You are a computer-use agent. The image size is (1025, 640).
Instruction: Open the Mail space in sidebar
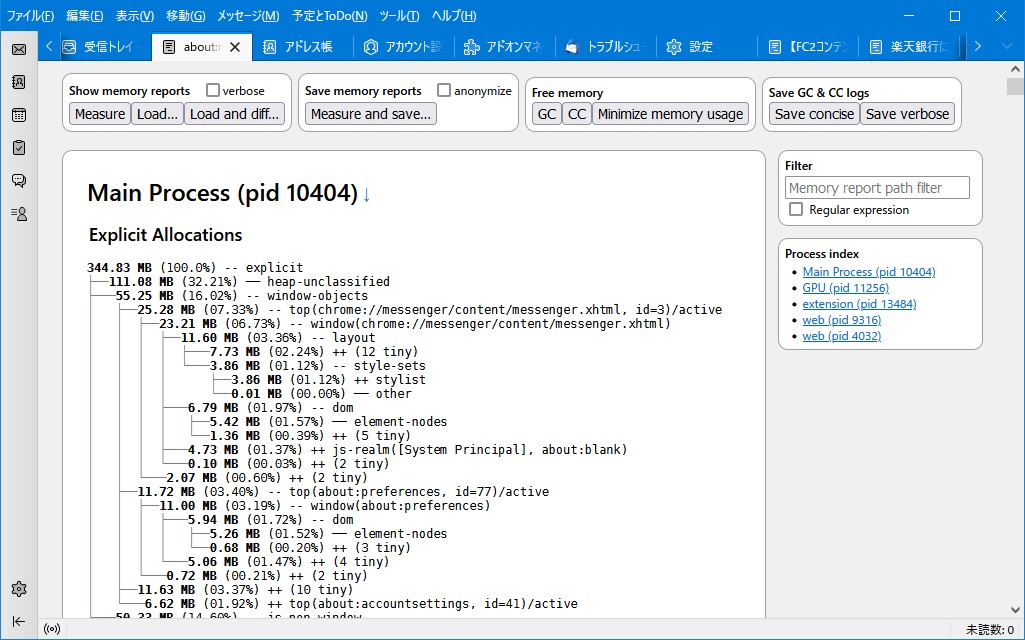(x=19, y=49)
